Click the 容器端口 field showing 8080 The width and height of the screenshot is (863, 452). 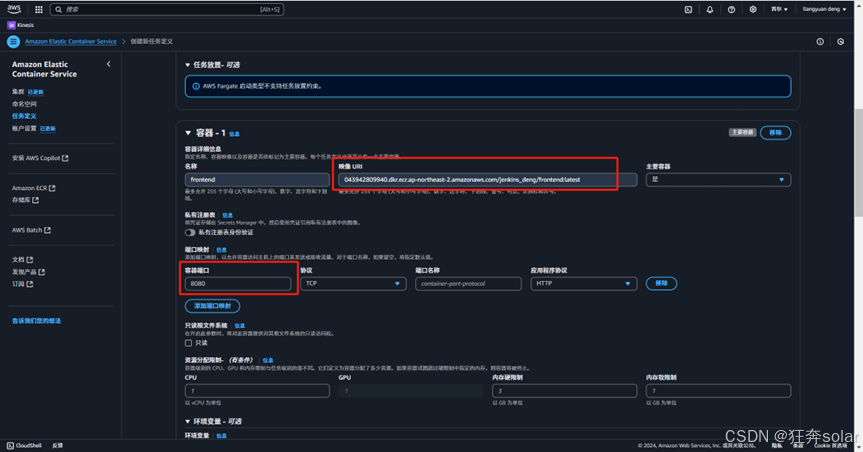[x=238, y=284]
